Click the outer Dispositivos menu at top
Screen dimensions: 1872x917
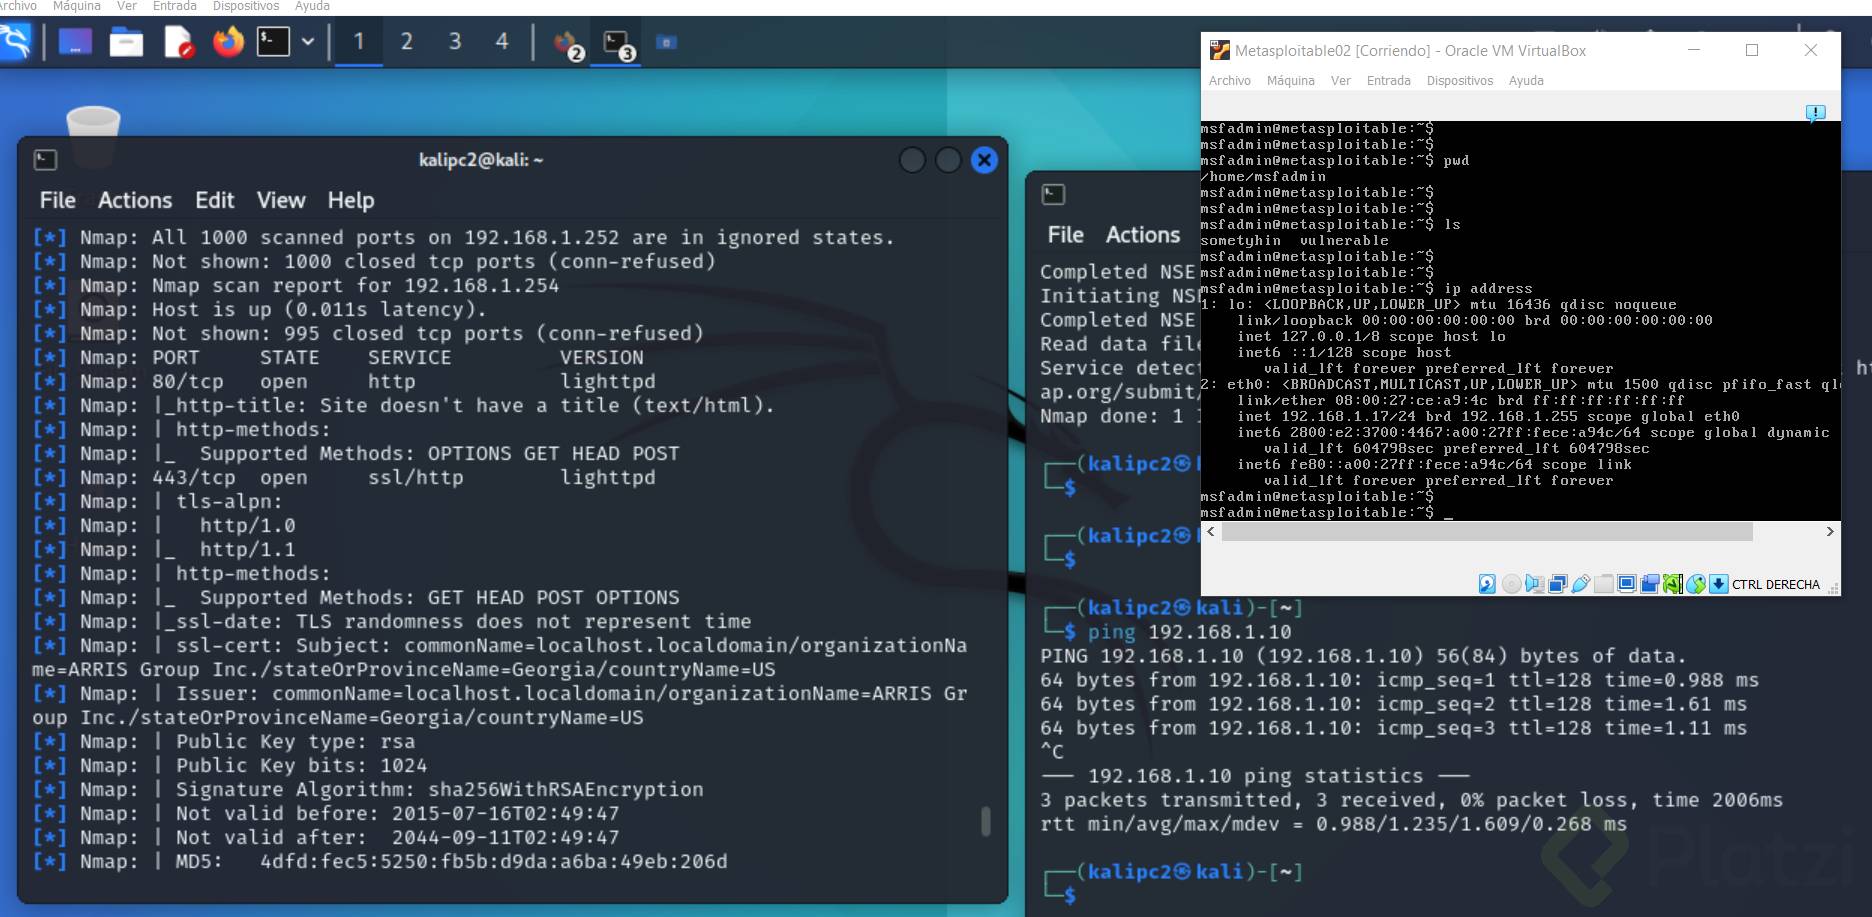(246, 6)
